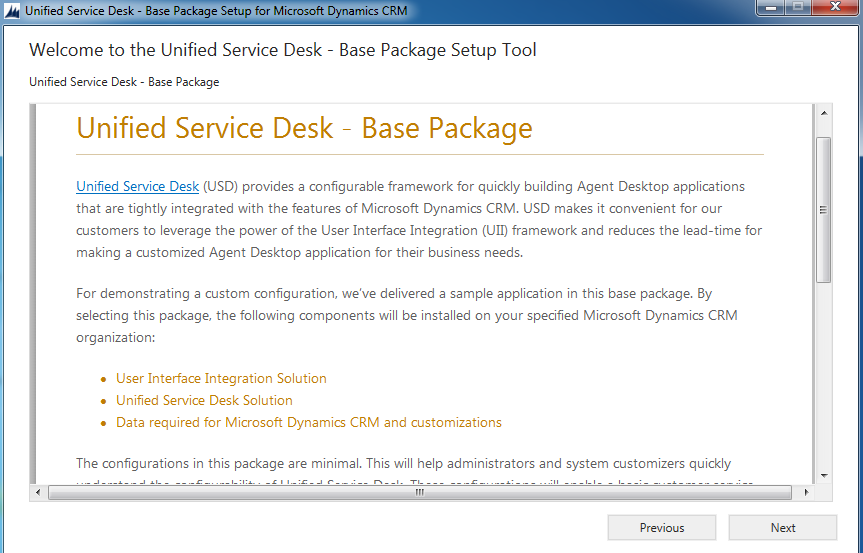Screen dimensions: 863x553
Task: Click the User Interface Integration Solution bullet
Action: coord(221,378)
